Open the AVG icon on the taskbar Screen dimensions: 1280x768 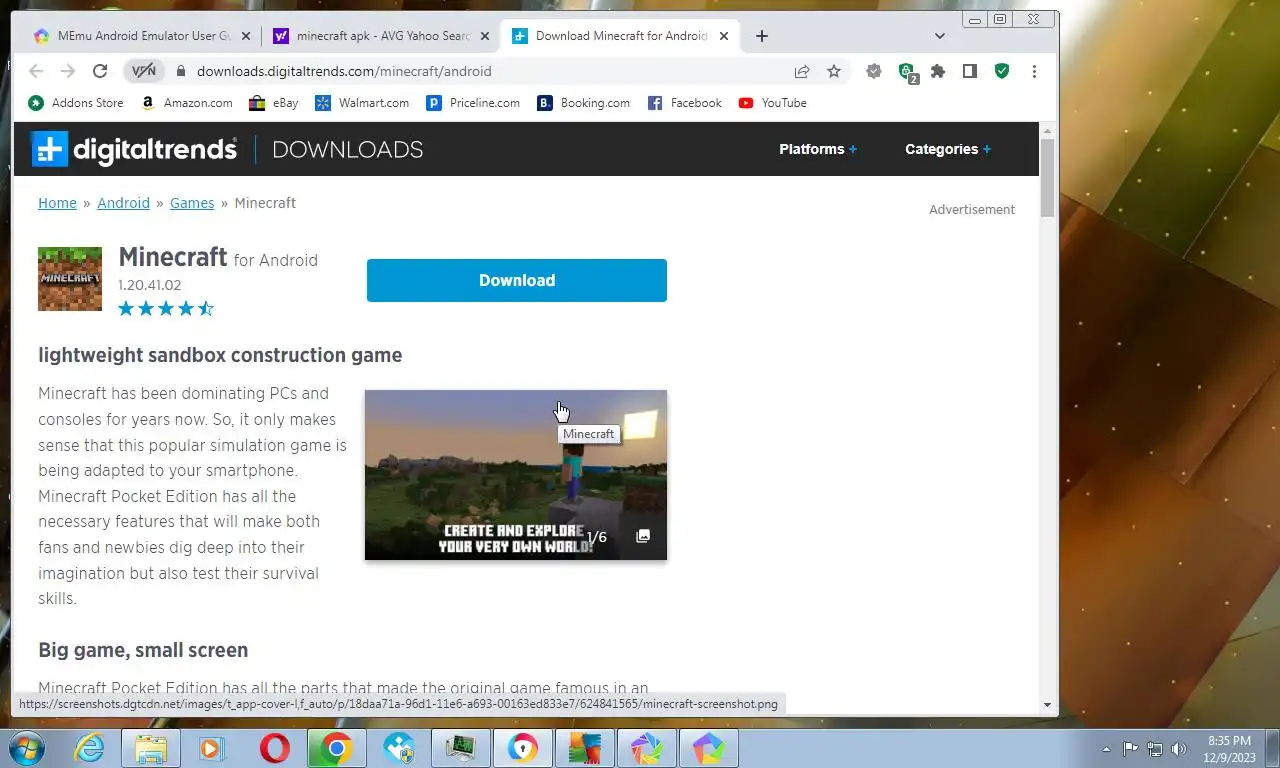584,748
